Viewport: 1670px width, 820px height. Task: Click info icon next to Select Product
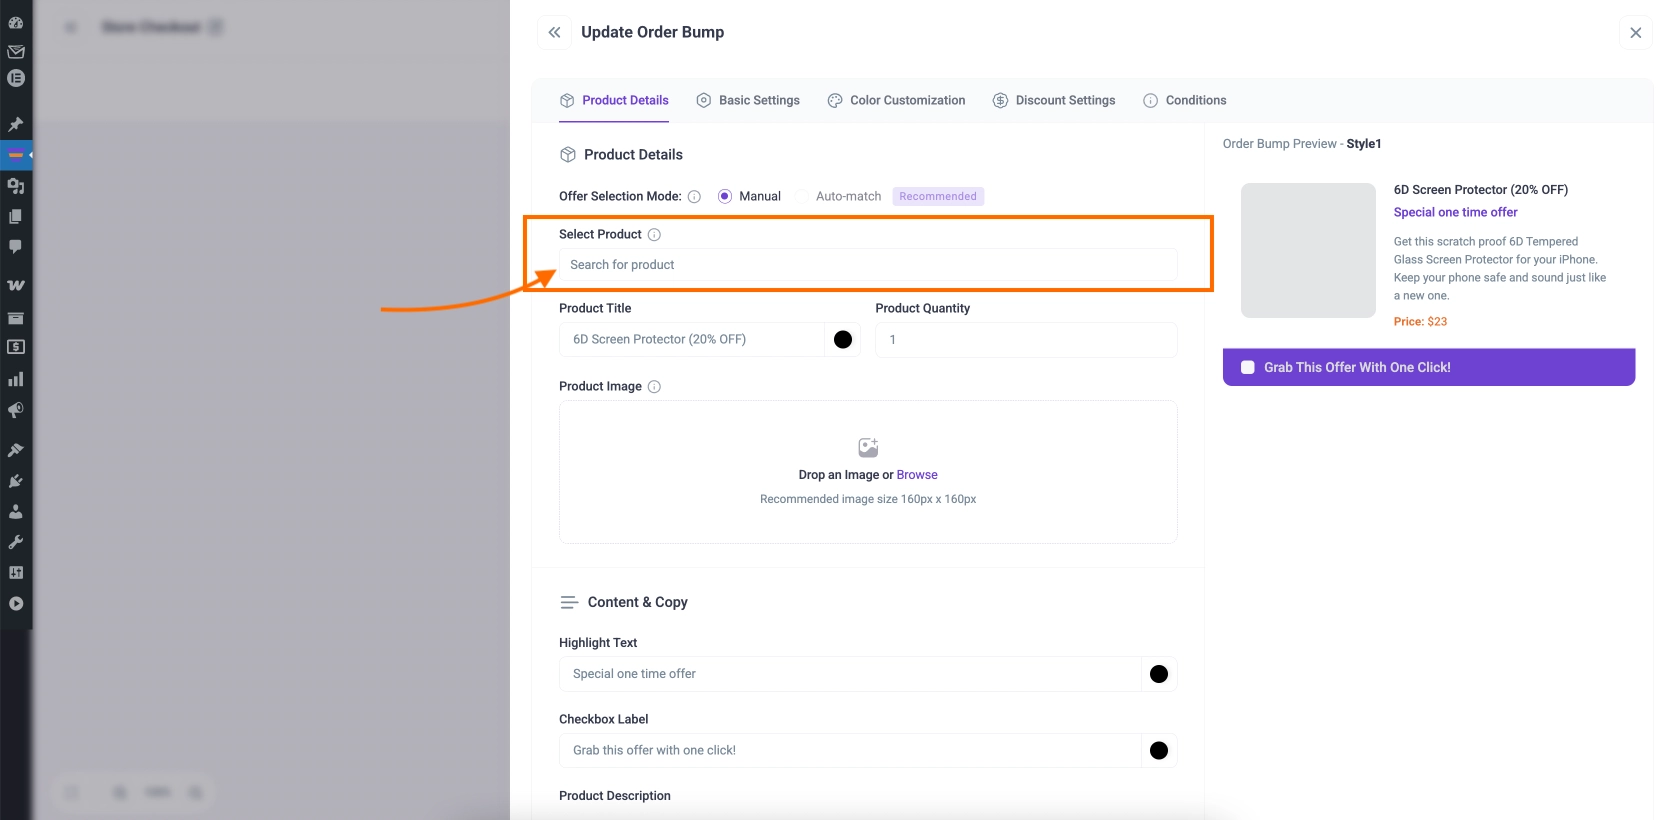[x=654, y=235]
